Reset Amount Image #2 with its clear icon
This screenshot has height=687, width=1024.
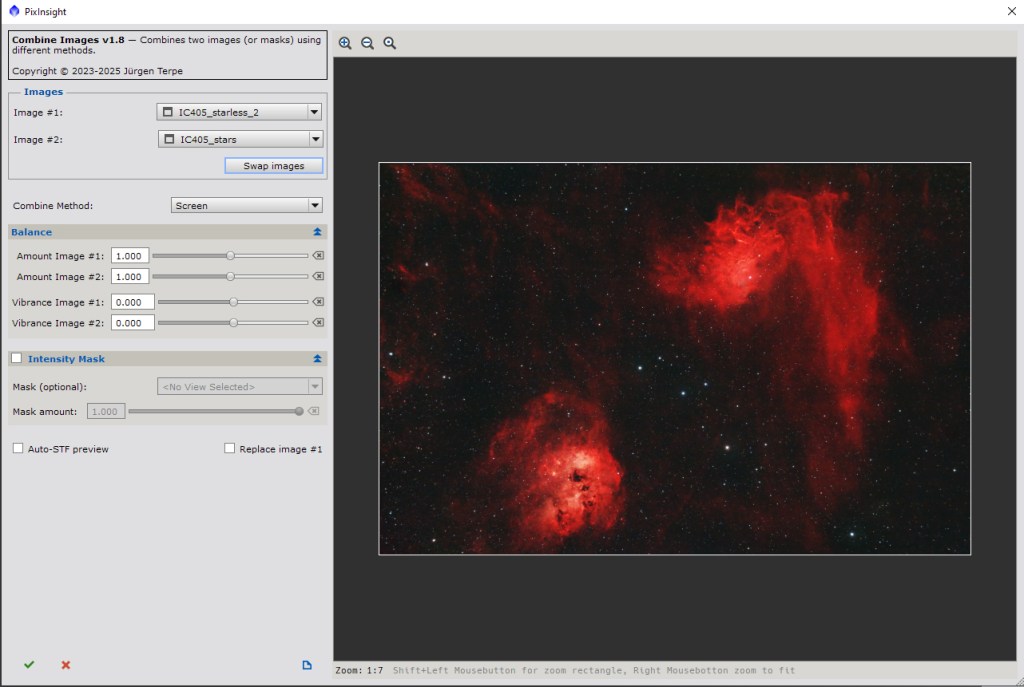[318, 276]
